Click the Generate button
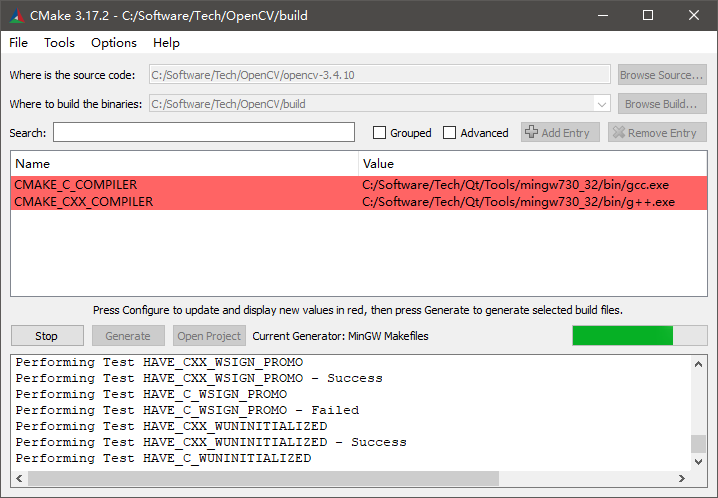 [x=128, y=336]
